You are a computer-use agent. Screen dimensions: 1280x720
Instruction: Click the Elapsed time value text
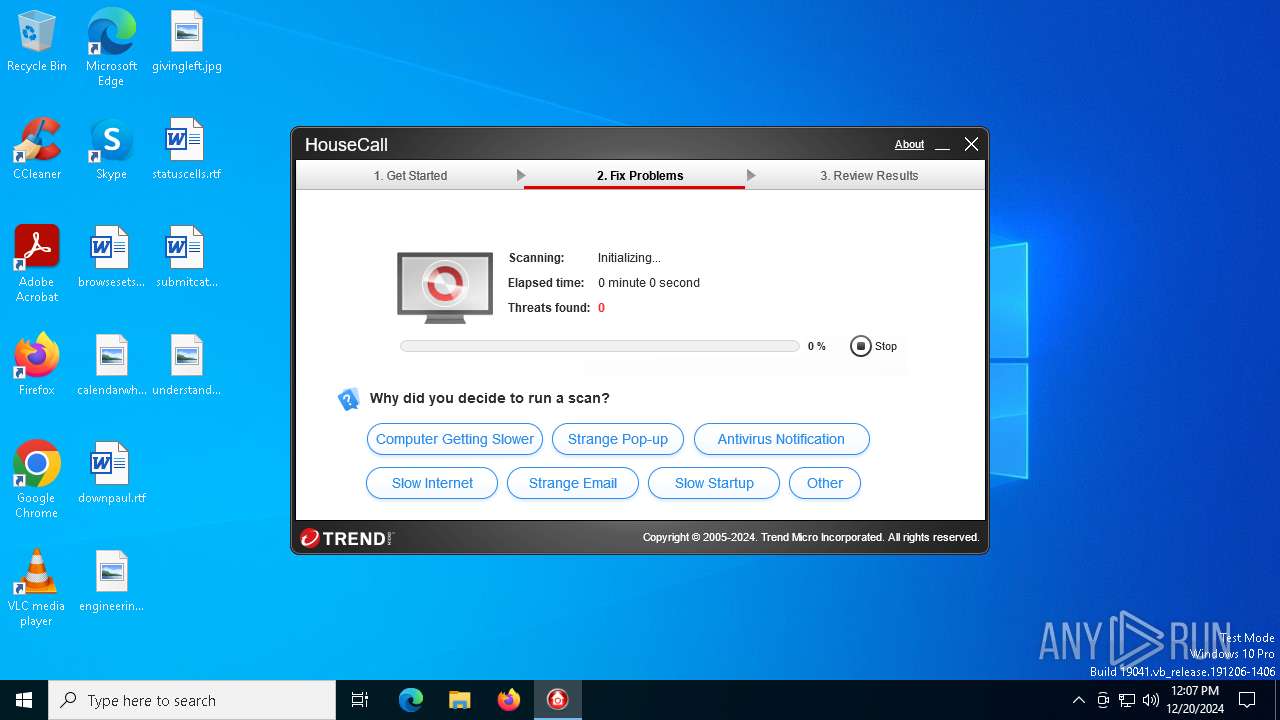(649, 283)
